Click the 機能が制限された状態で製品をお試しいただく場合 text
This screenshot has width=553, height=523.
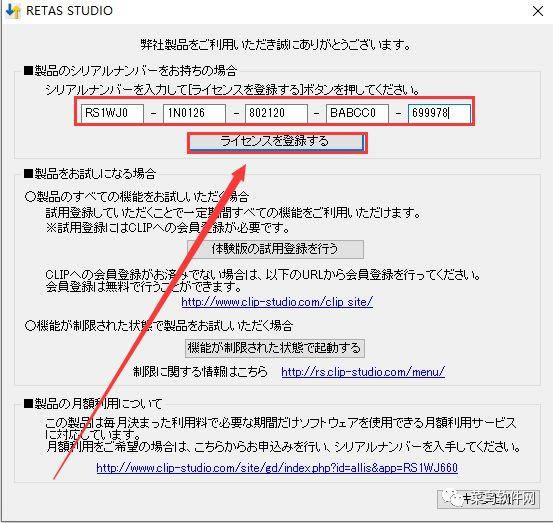click(159, 326)
